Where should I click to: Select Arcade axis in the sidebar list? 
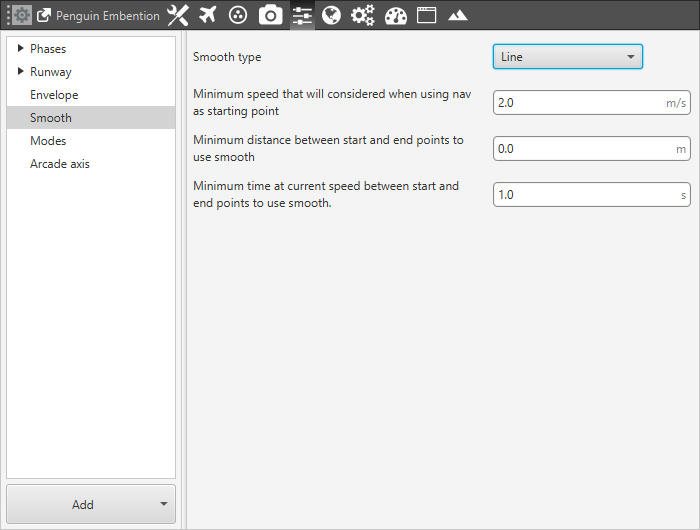tap(91, 164)
